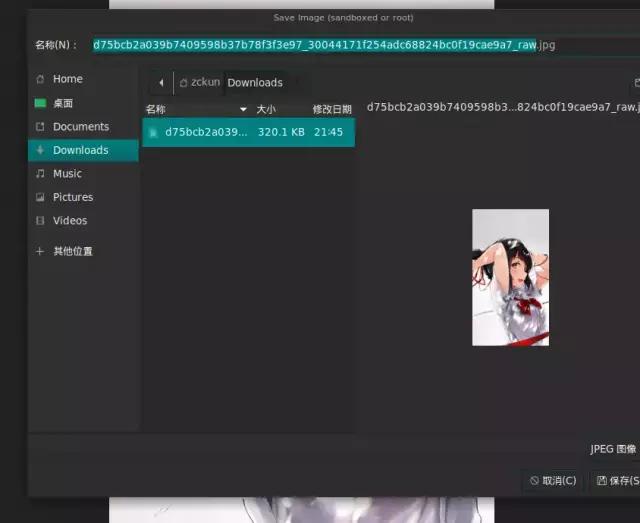Click Downloads path bar button
640x523 pixels.
point(255,83)
